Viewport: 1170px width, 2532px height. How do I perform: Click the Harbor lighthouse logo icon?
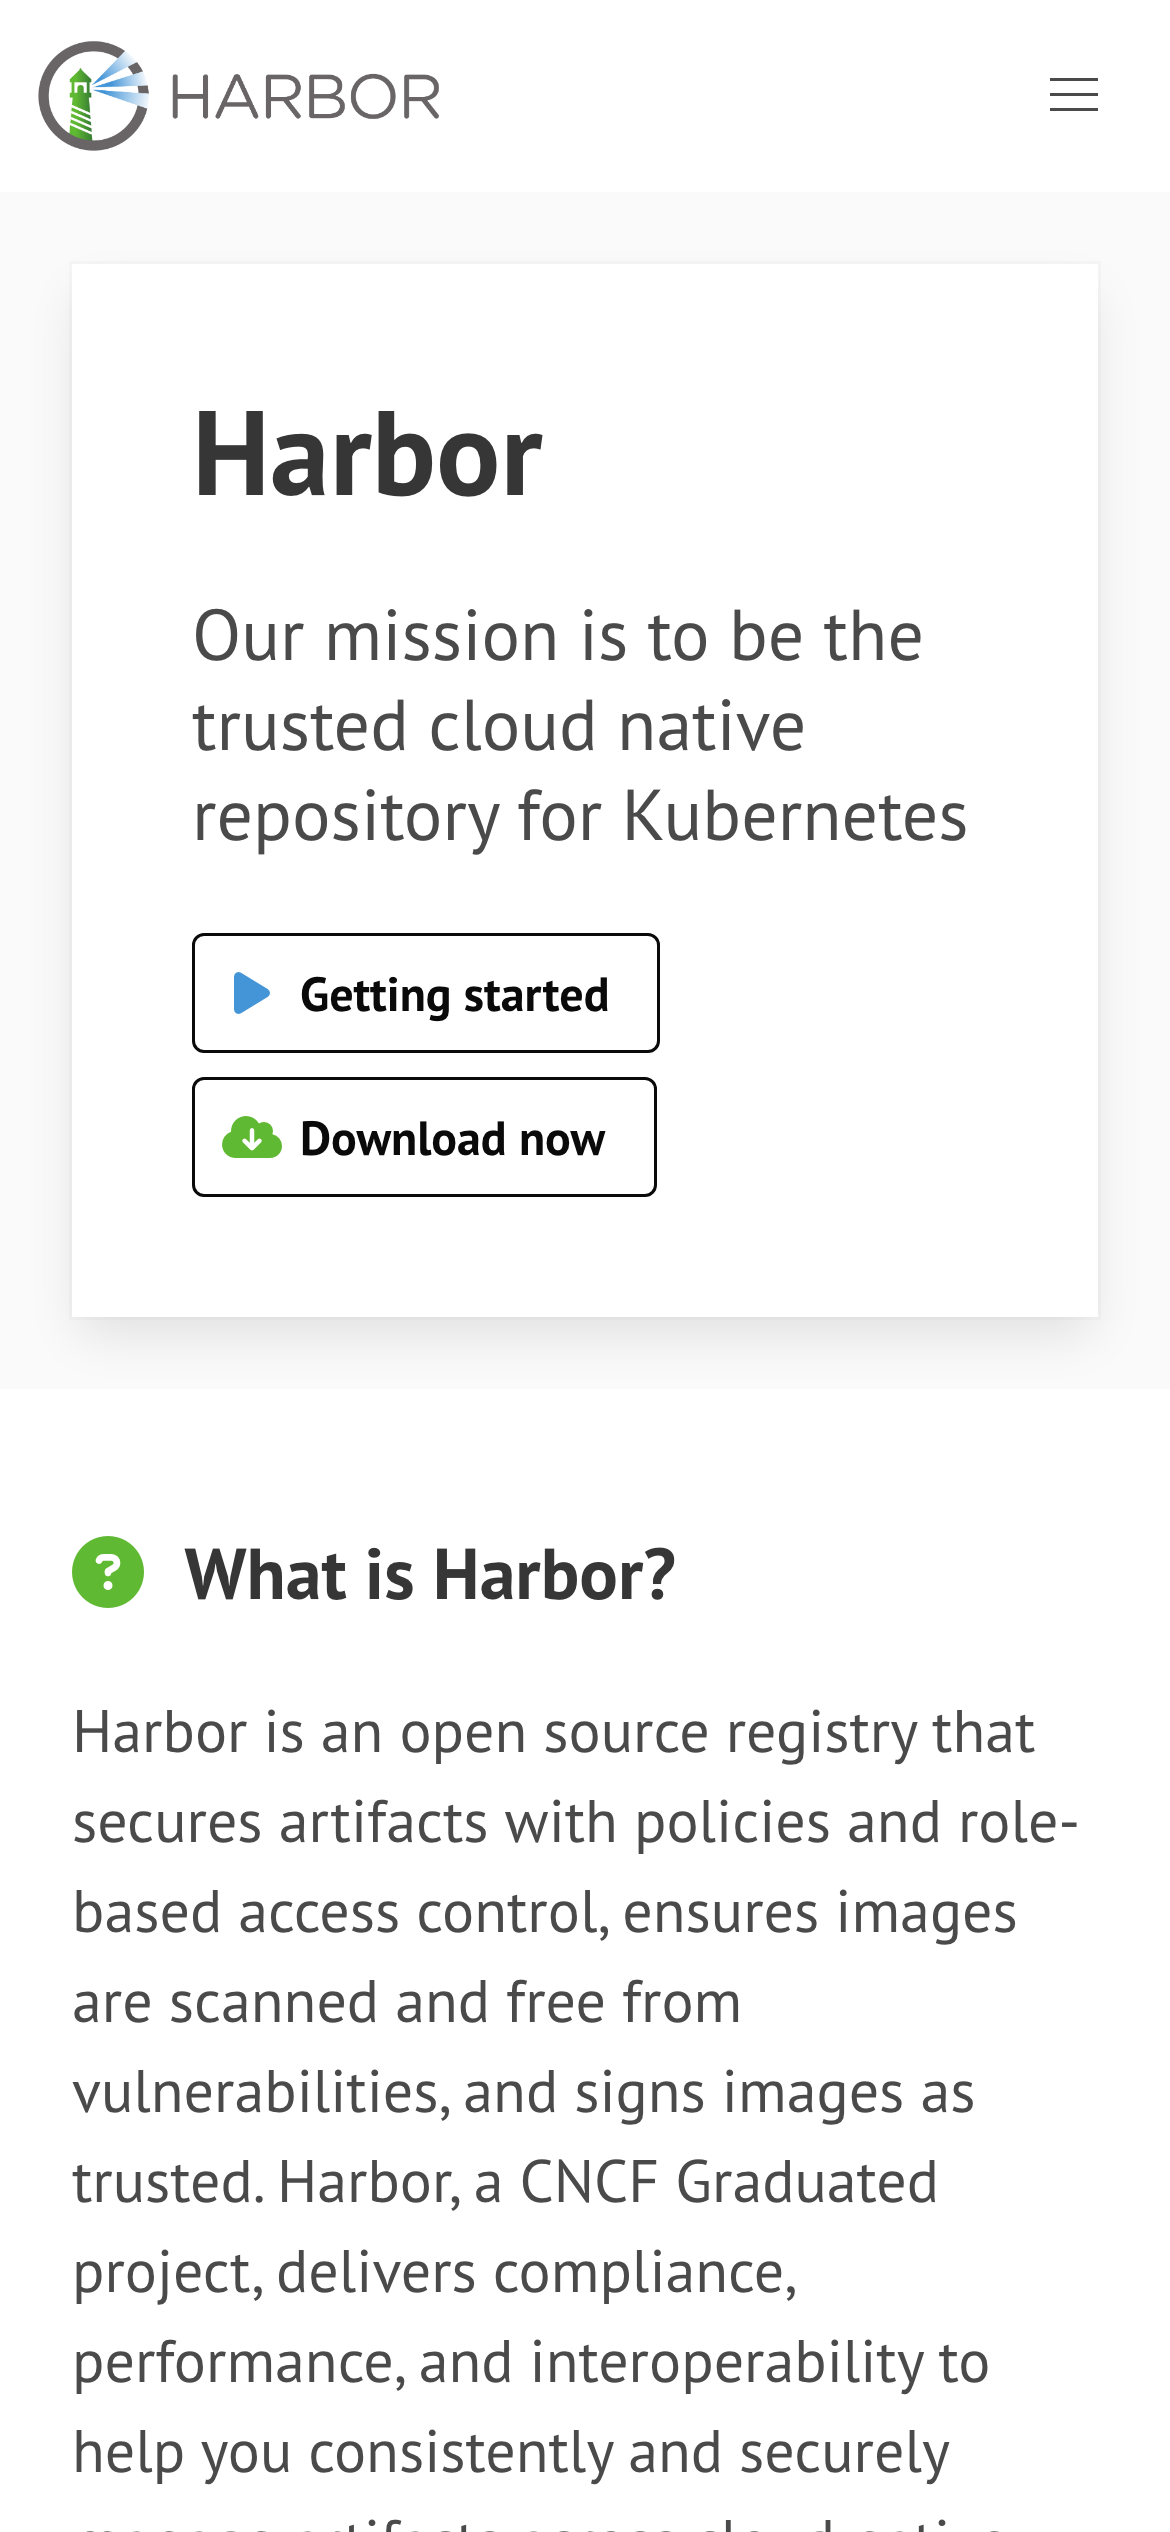click(93, 96)
